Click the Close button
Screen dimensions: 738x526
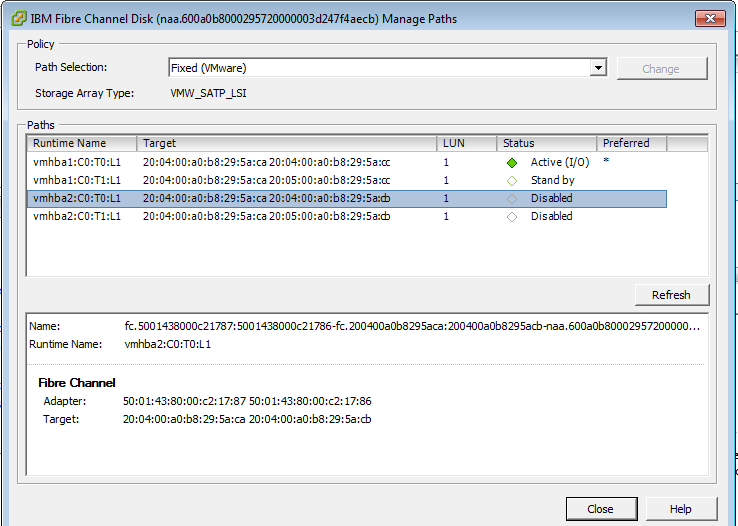pyautogui.click(x=601, y=509)
